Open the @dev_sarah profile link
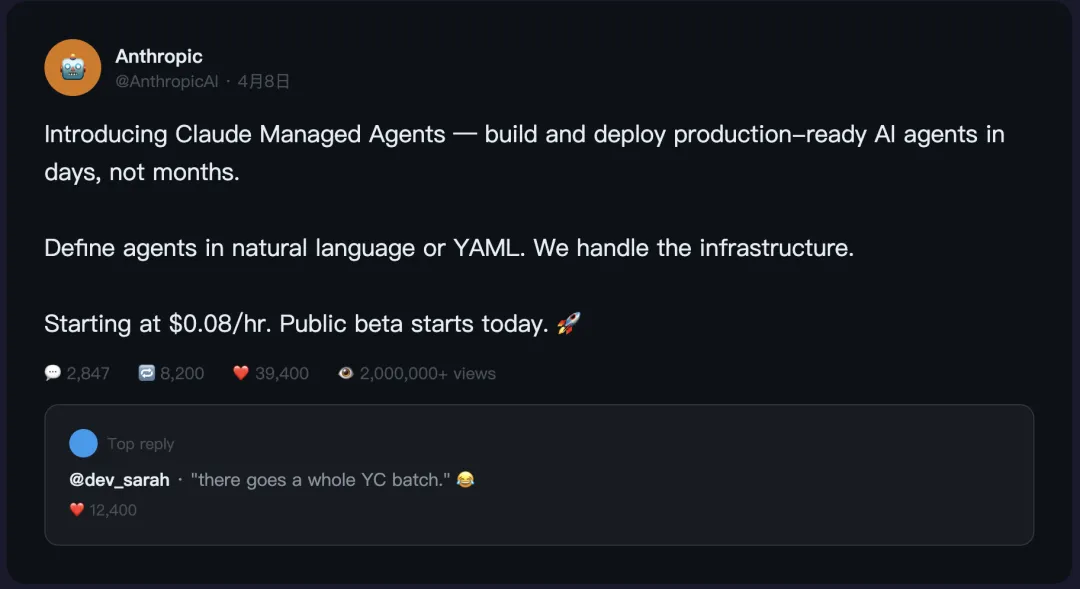 coord(119,480)
